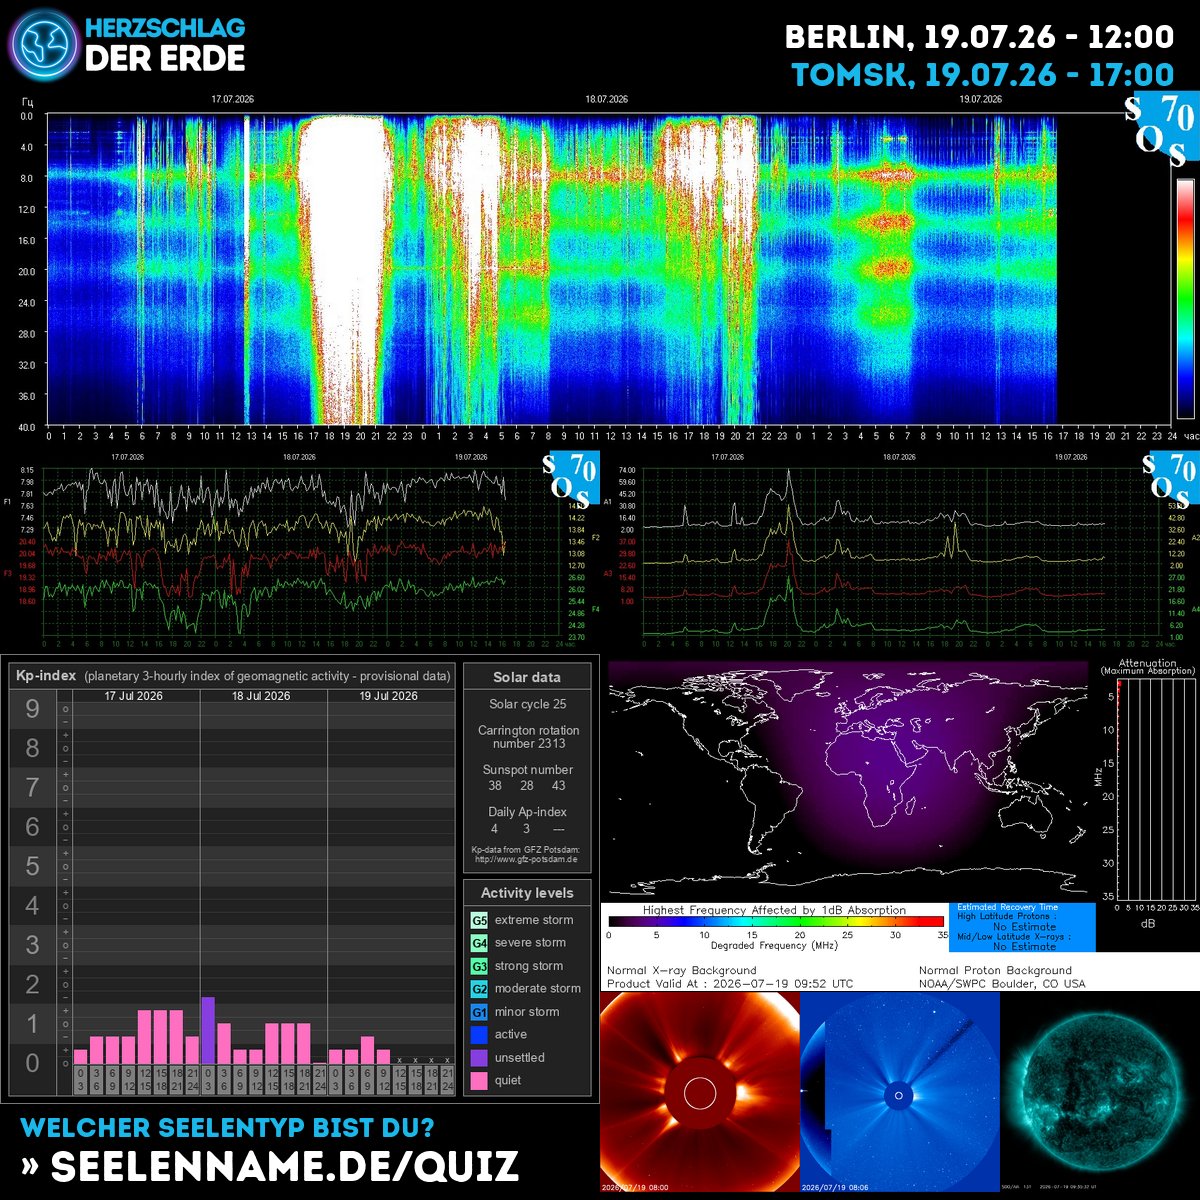Image resolution: width=1200 pixels, height=1200 pixels.
Task: Open the teal solar disk image
Action: click(x=1100, y=1092)
